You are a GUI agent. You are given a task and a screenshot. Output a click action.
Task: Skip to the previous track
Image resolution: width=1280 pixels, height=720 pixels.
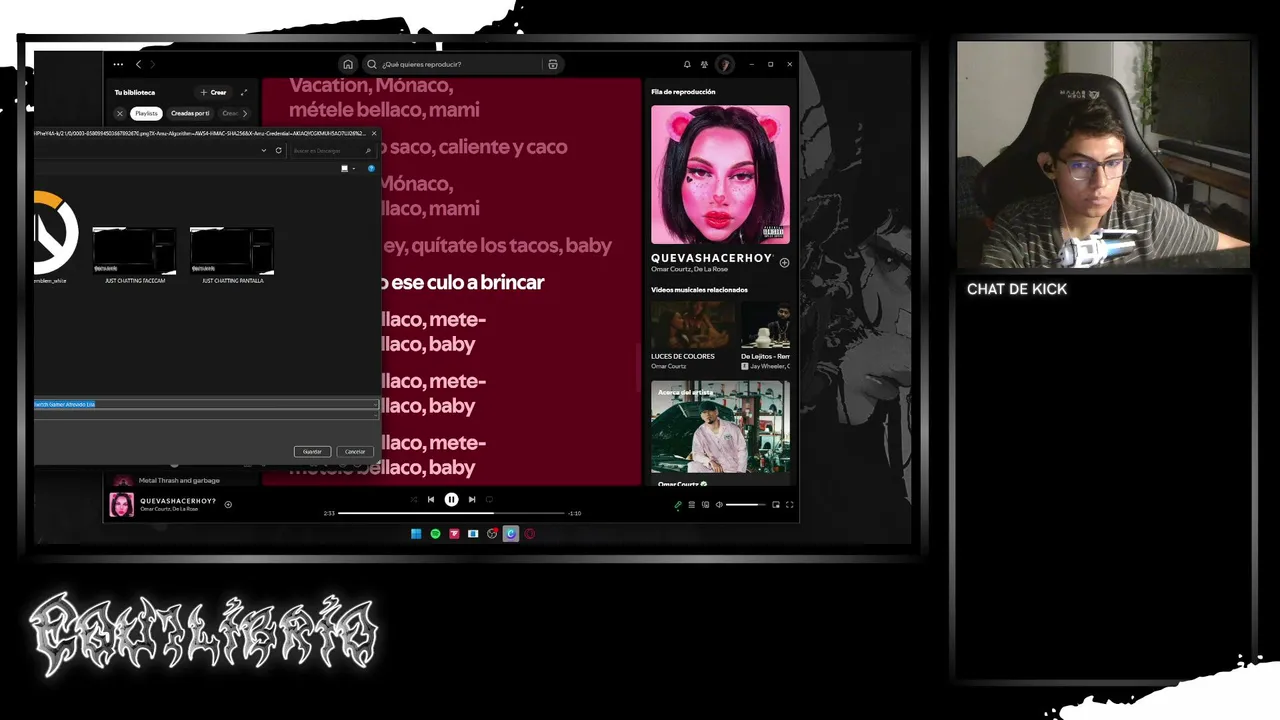431,499
